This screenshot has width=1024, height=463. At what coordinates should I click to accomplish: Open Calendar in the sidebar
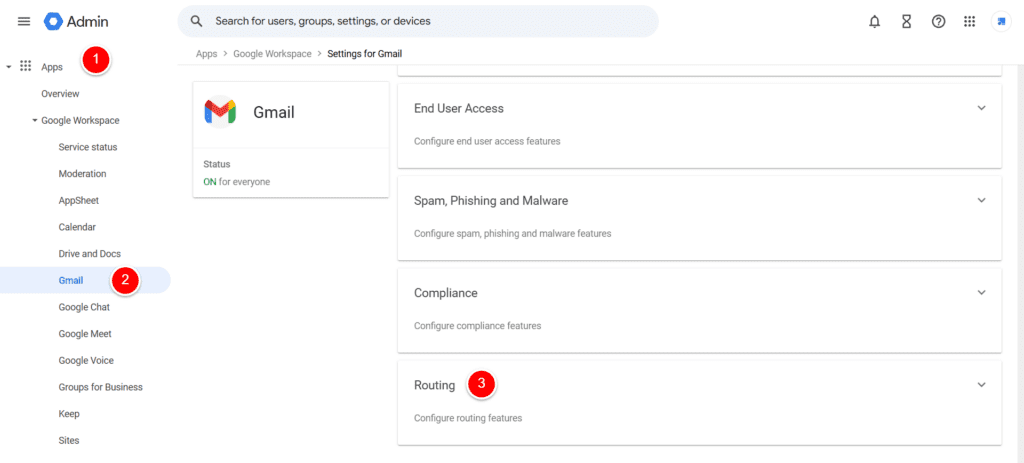pyautogui.click(x=77, y=227)
